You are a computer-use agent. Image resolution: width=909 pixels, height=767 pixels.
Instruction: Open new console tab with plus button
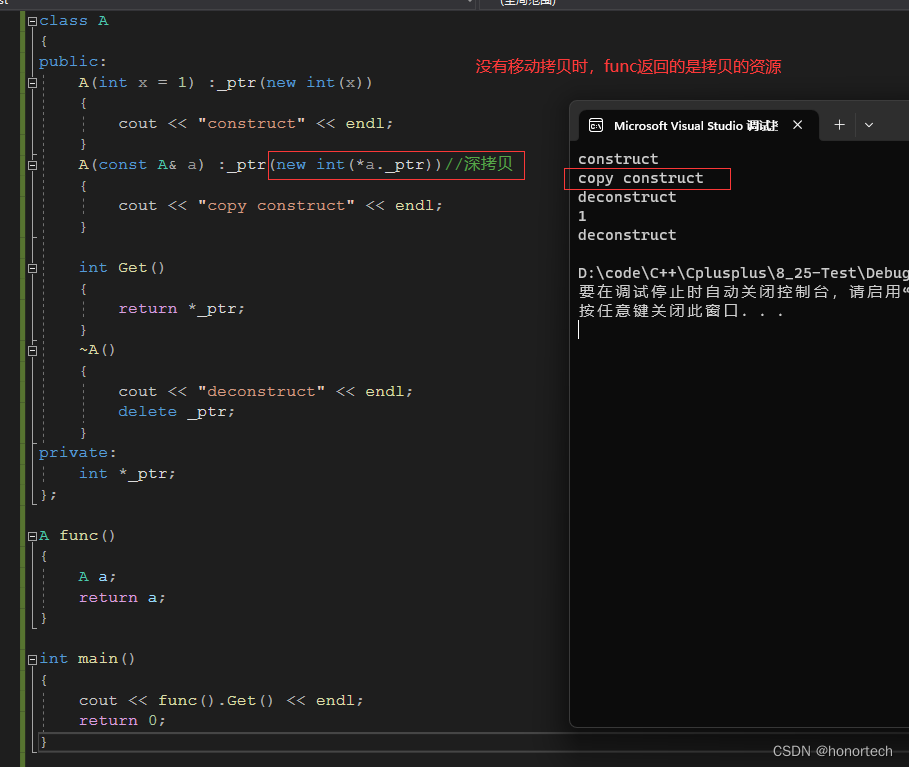(839, 125)
